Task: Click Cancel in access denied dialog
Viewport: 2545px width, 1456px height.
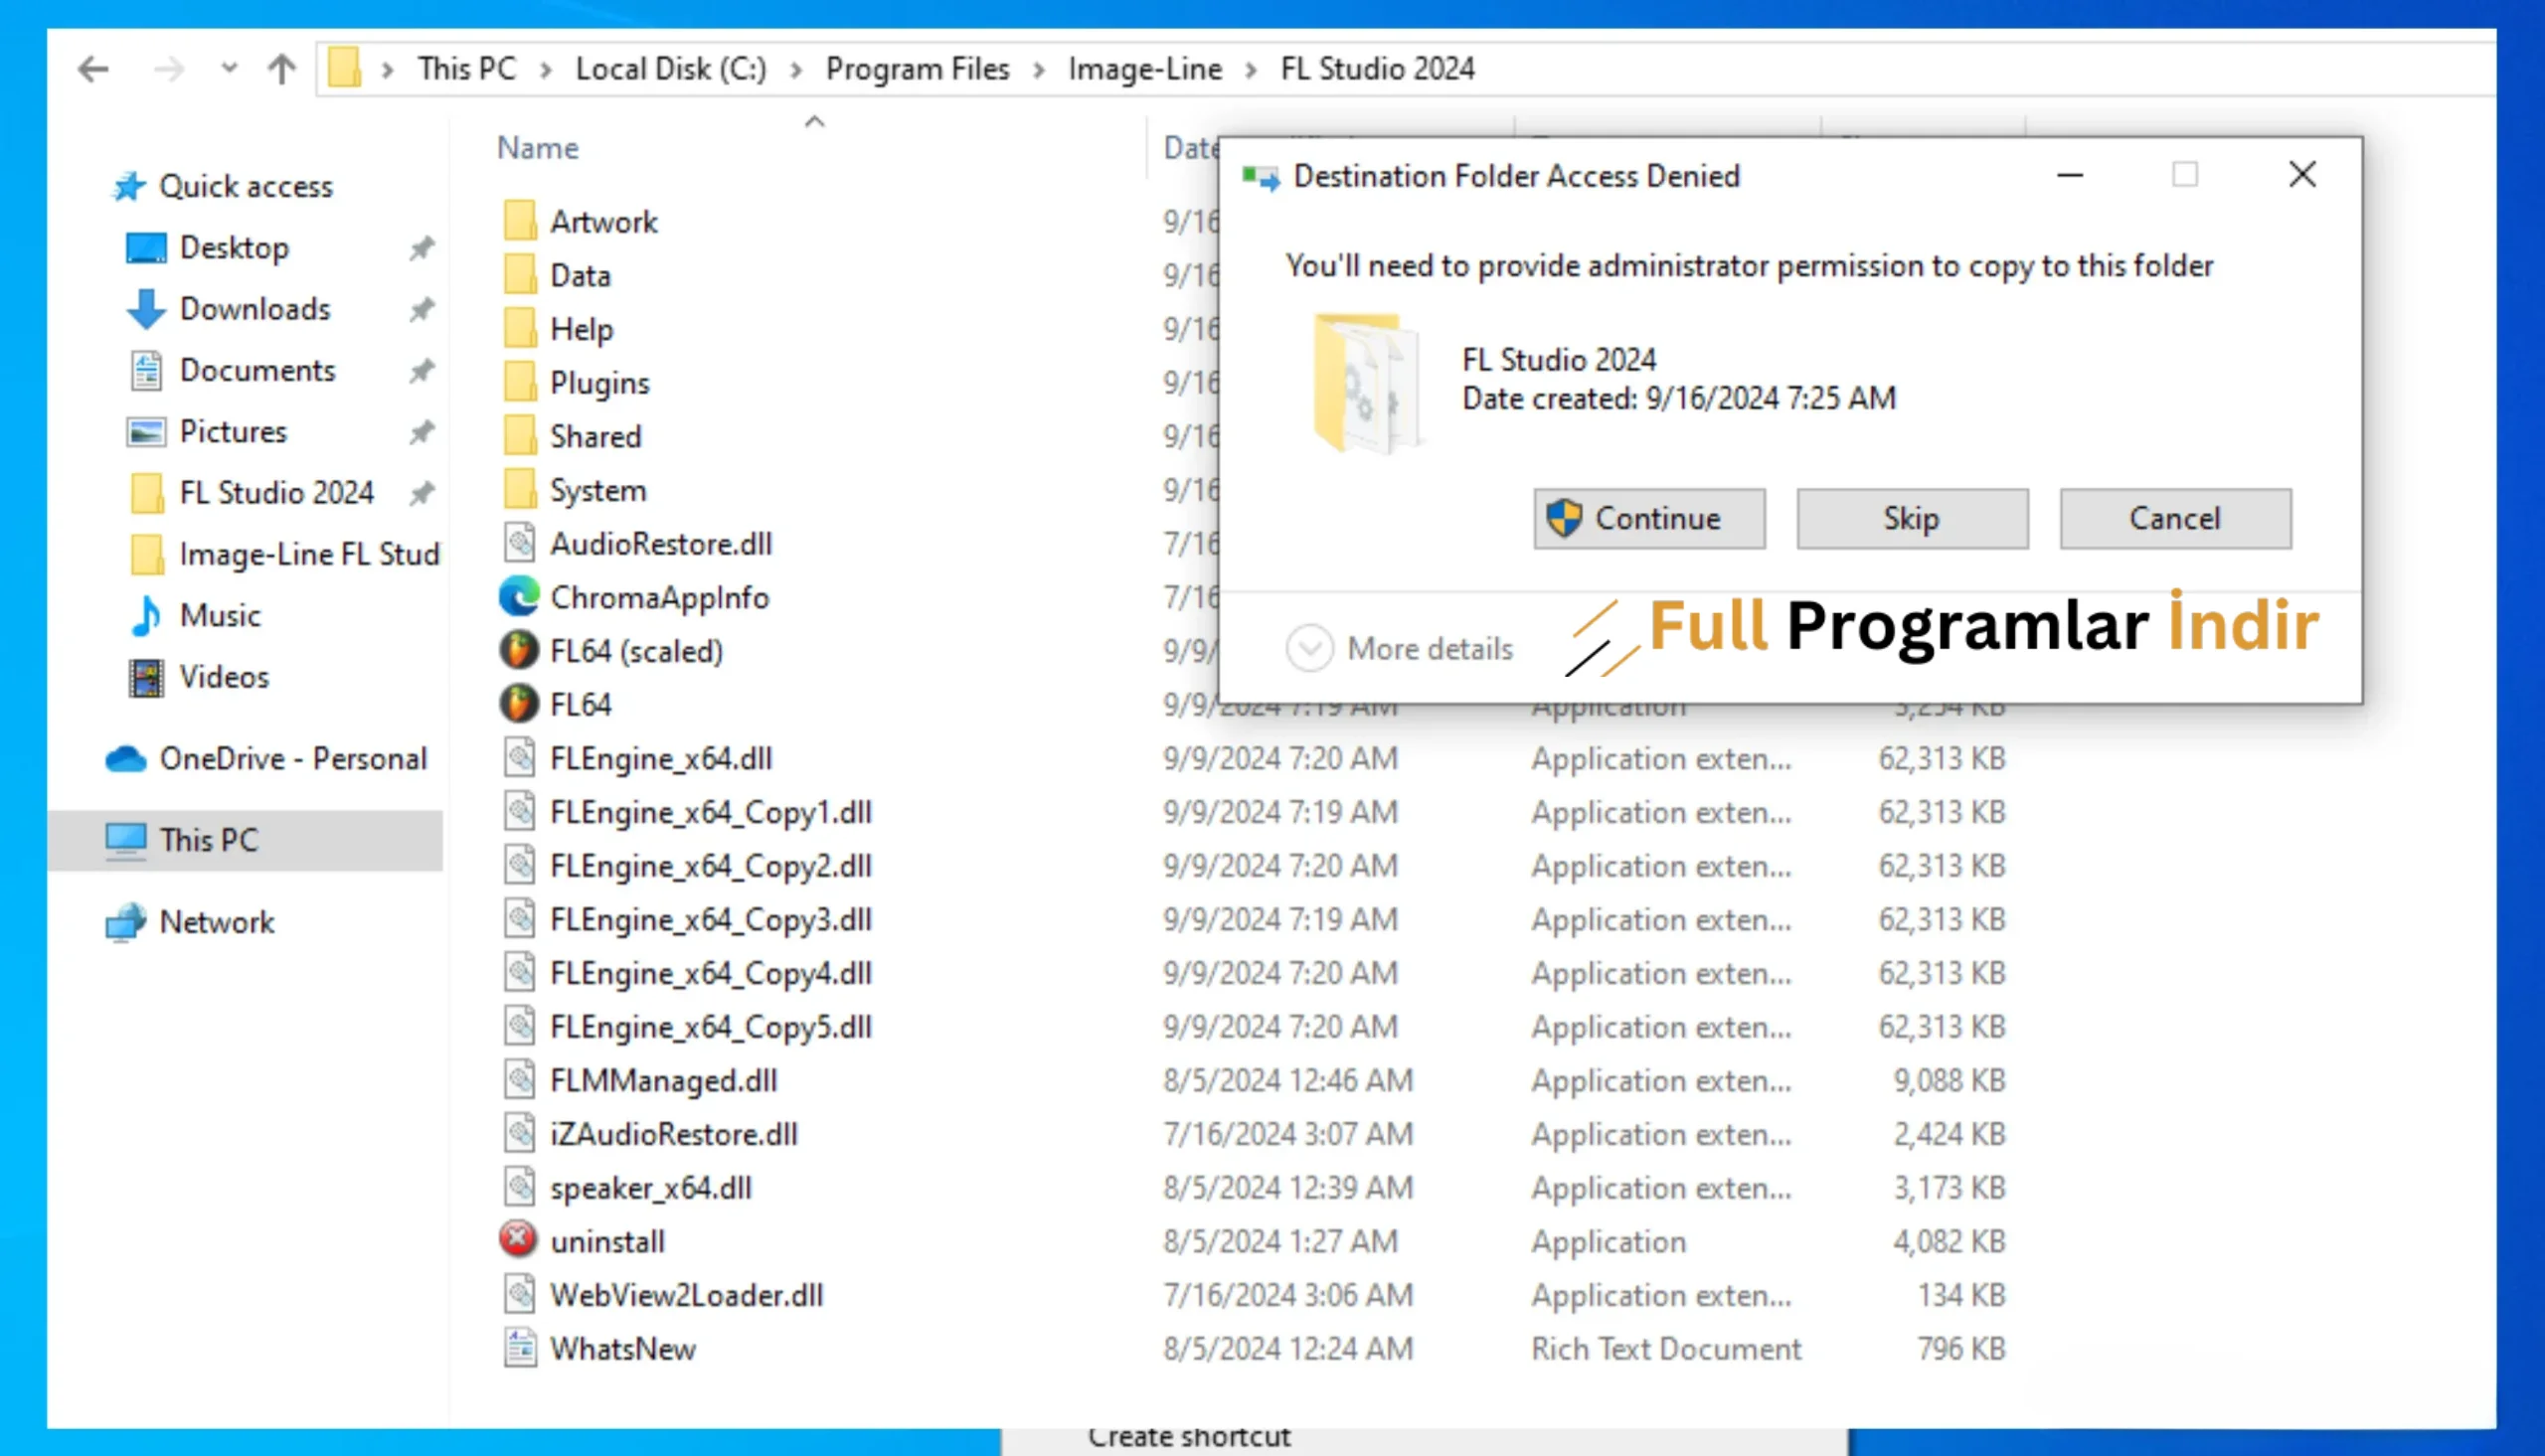Action: tap(2174, 518)
